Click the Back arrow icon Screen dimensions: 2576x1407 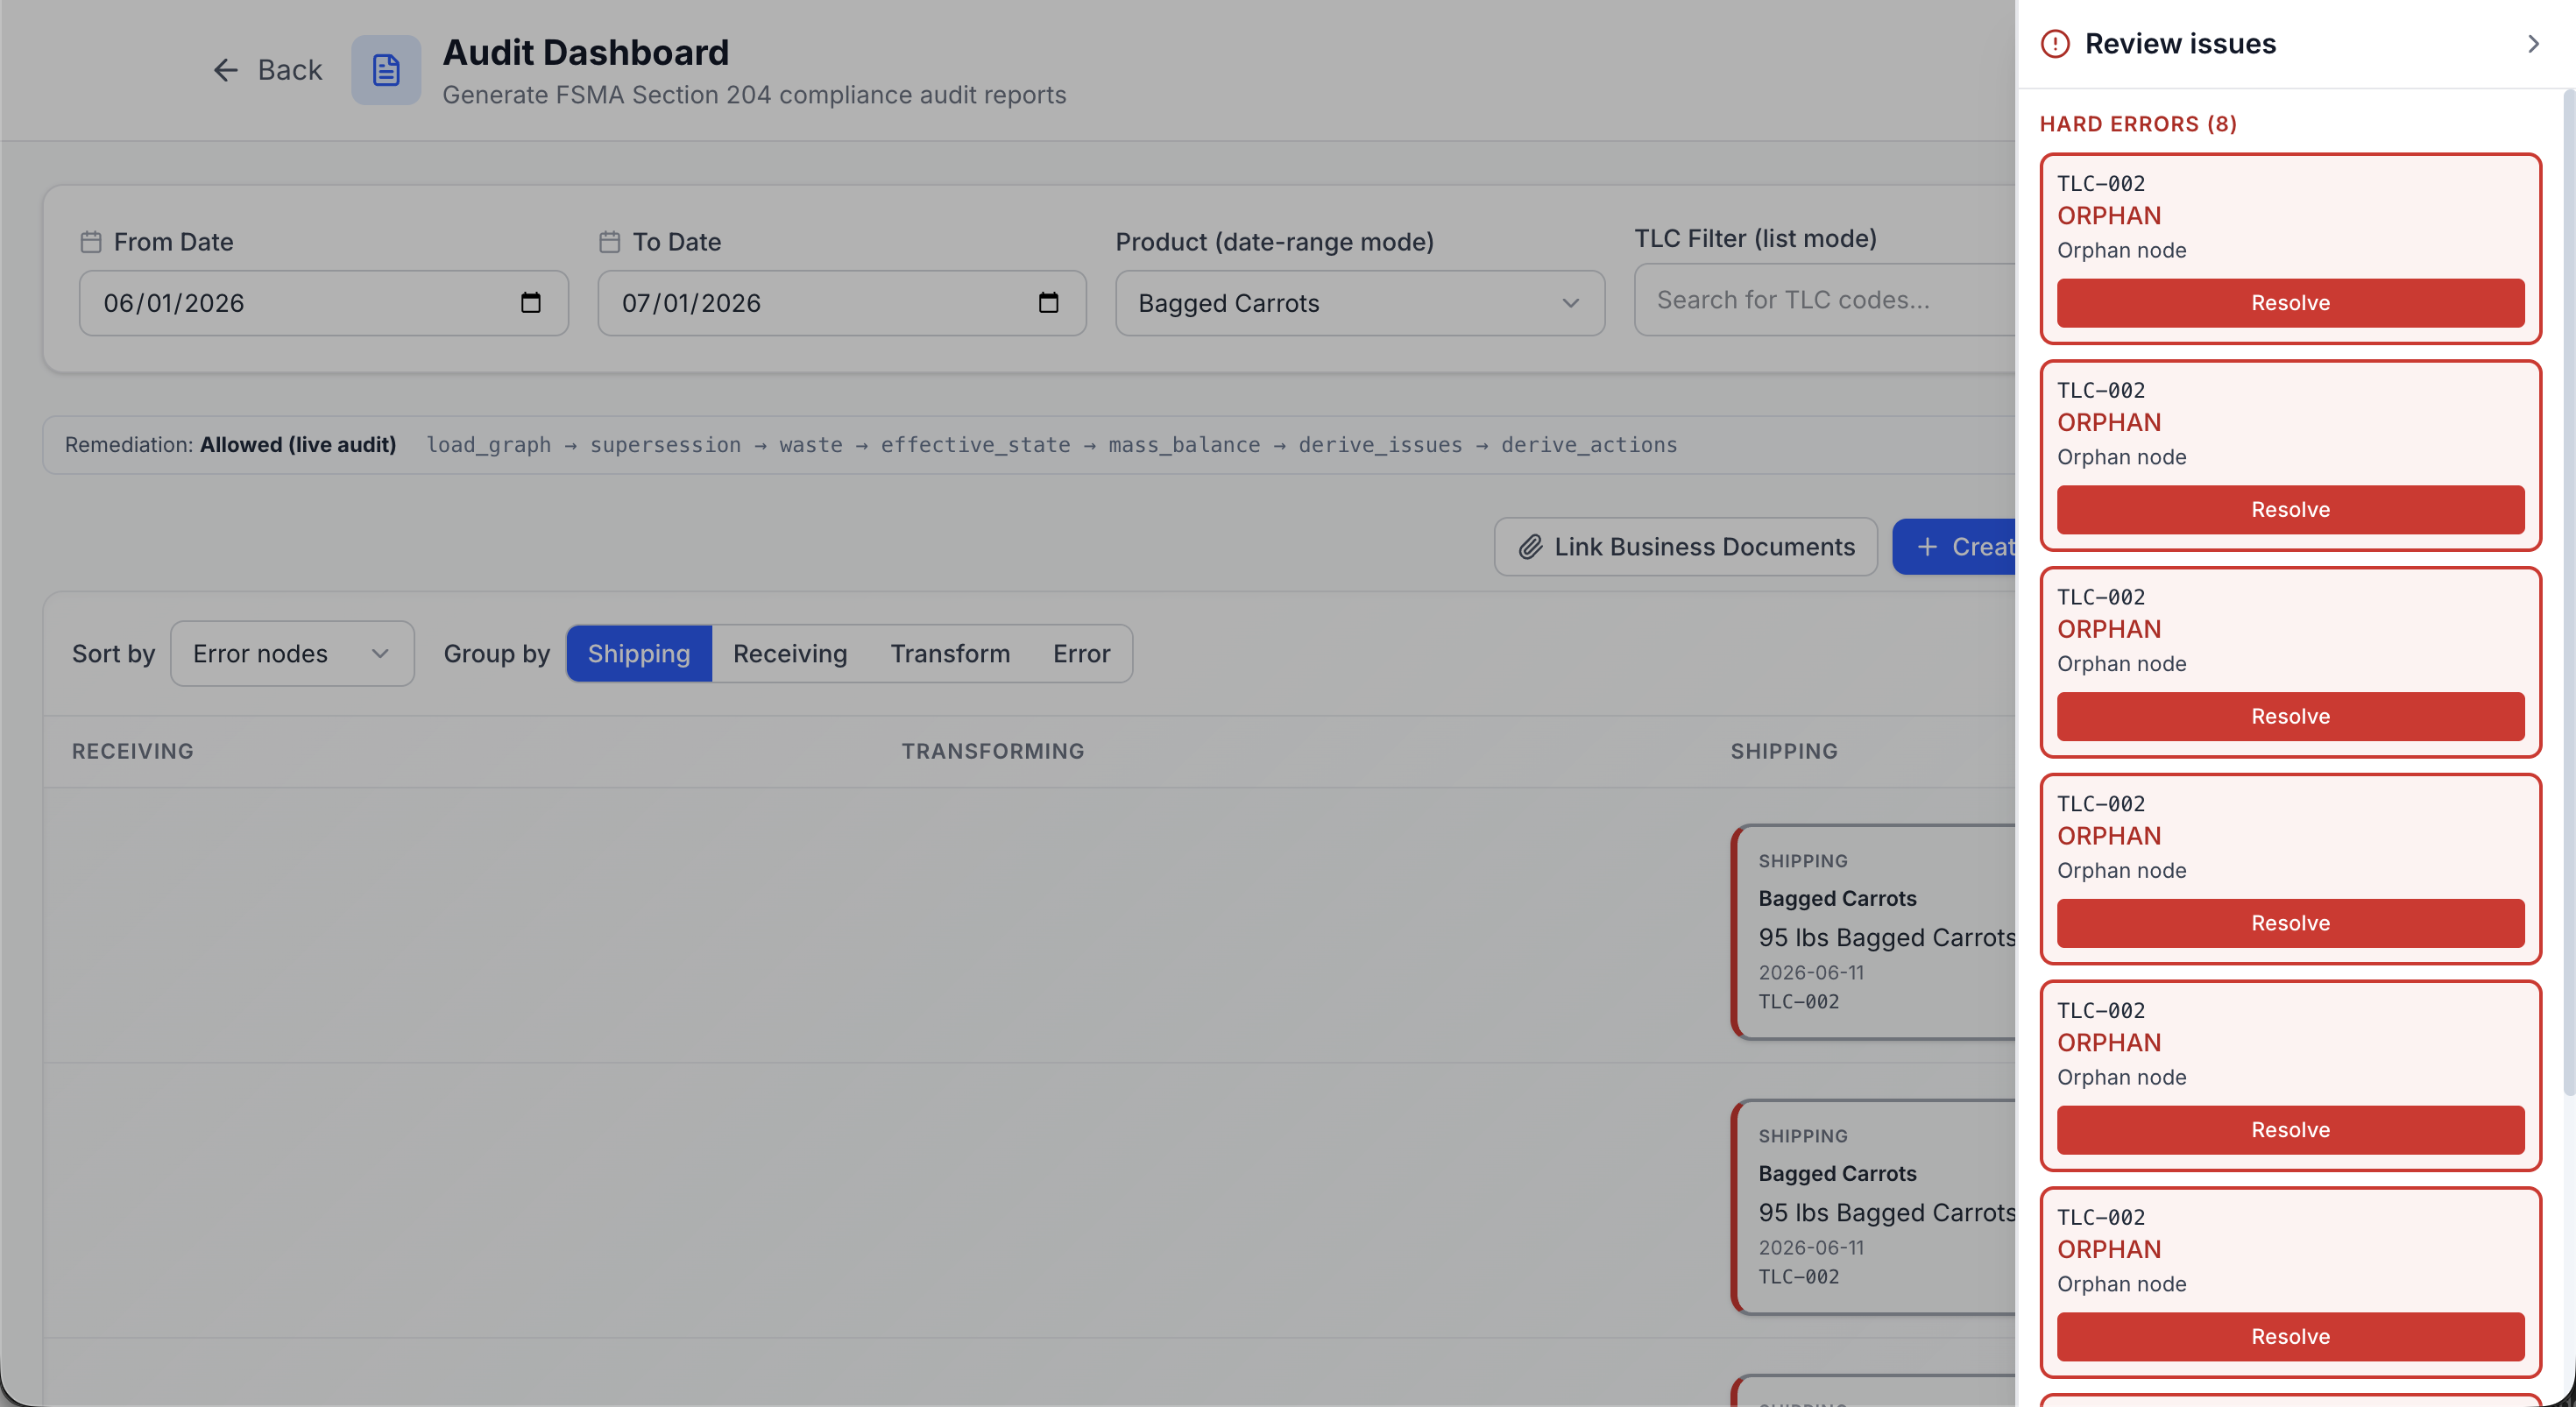pyautogui.click(x=226, y=70)
